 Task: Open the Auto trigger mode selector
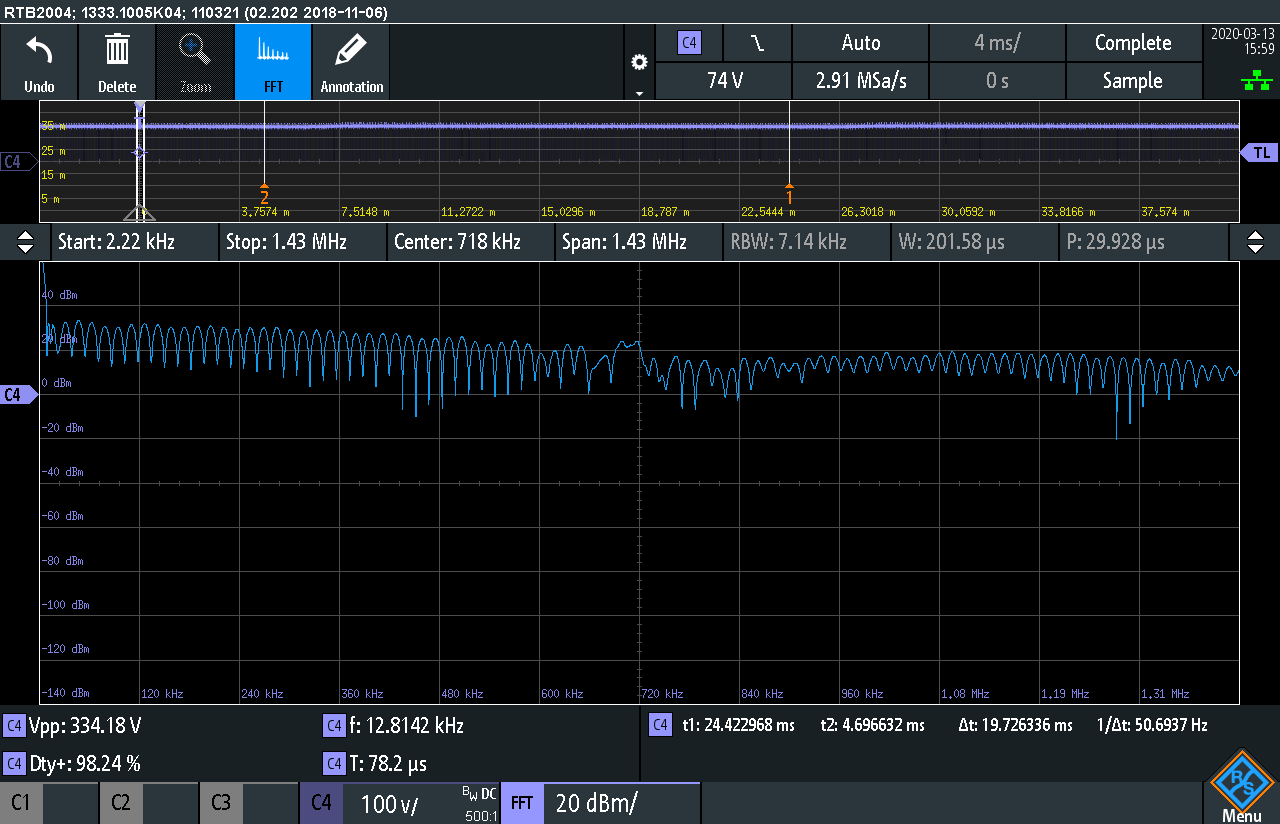860,43
